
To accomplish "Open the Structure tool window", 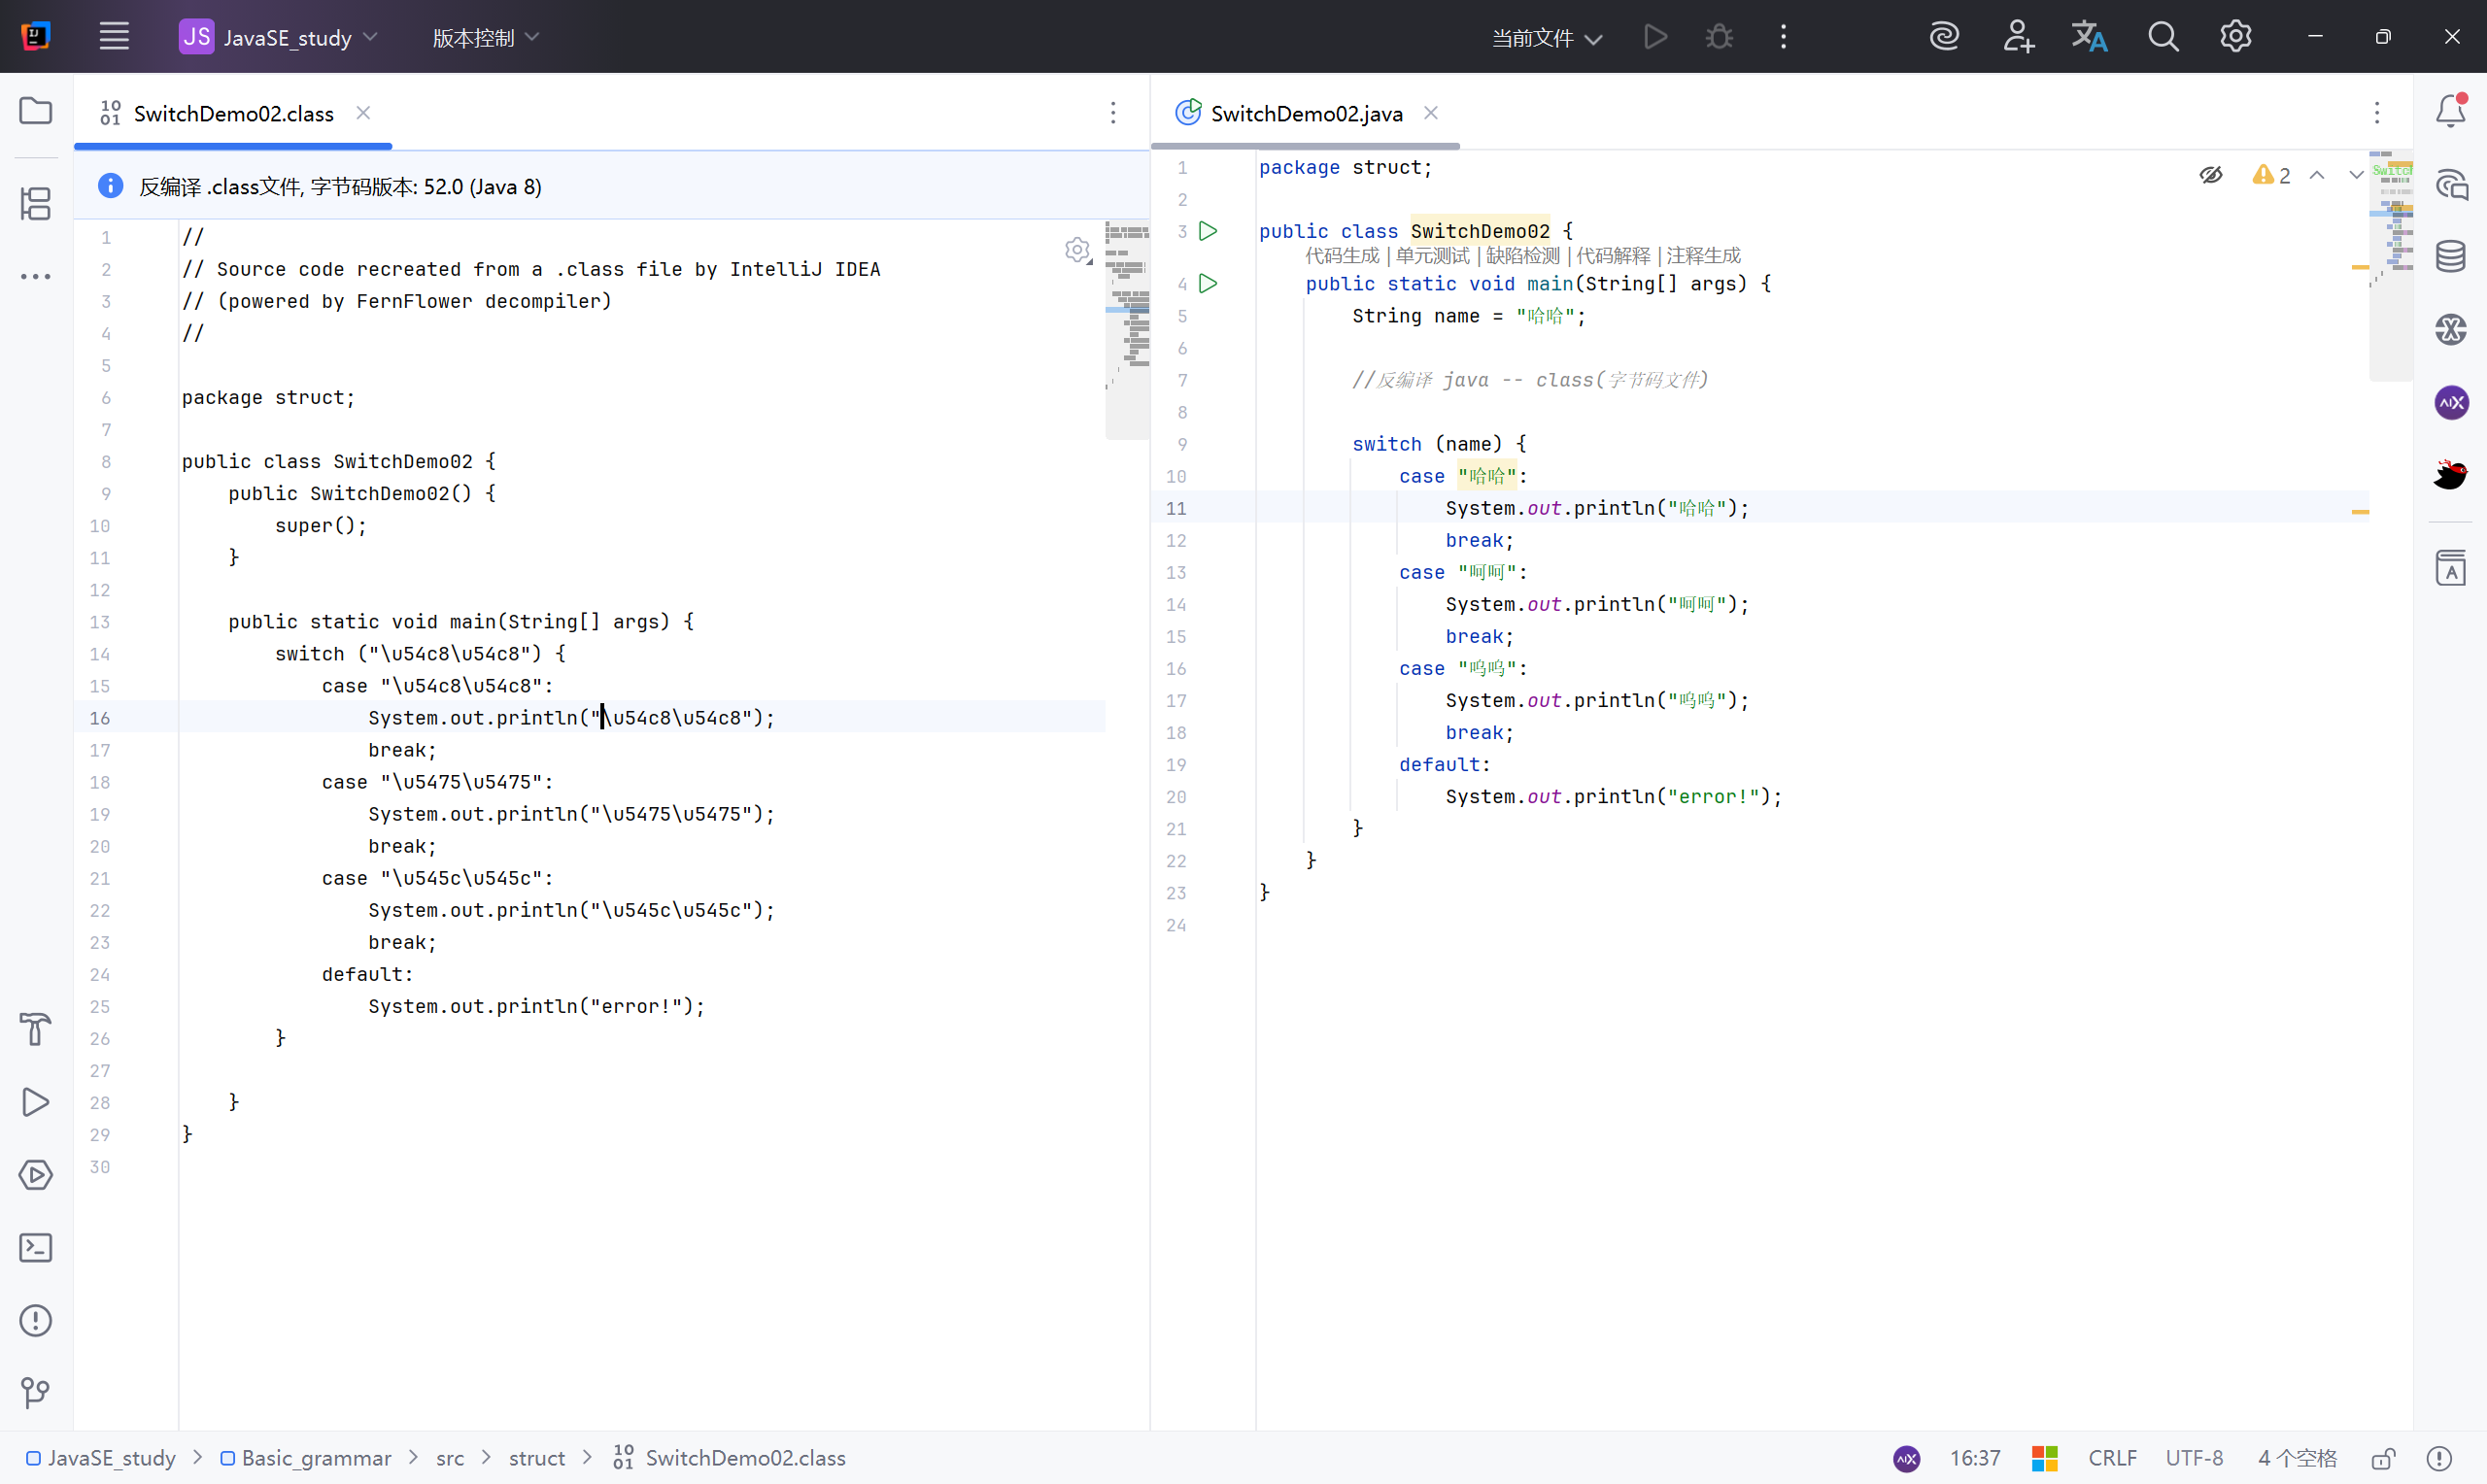I will (x=36, y=204).
